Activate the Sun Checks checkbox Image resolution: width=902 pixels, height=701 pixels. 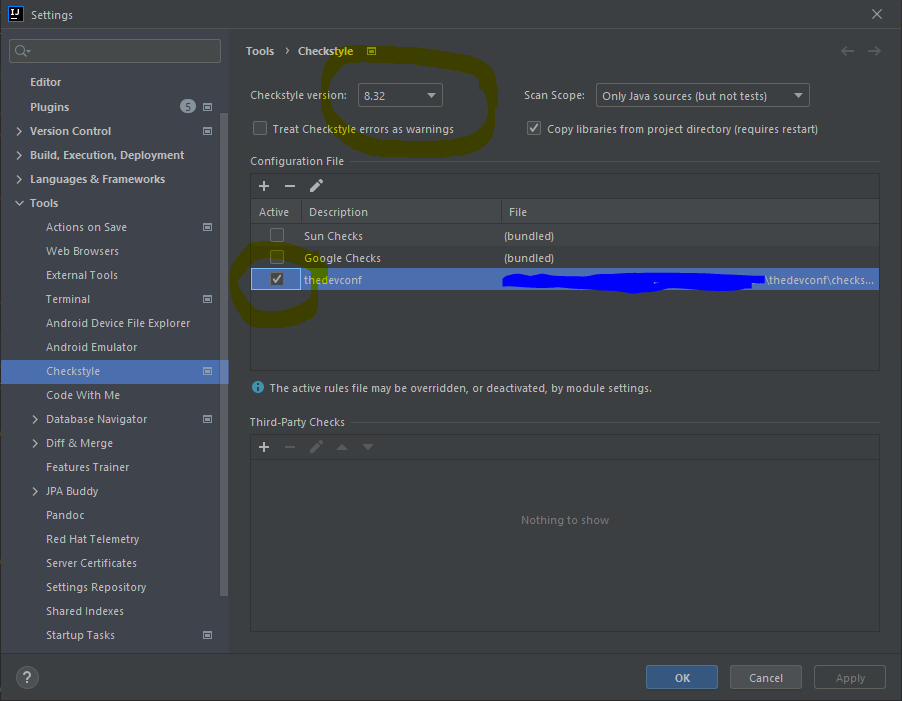pos(277,235)
